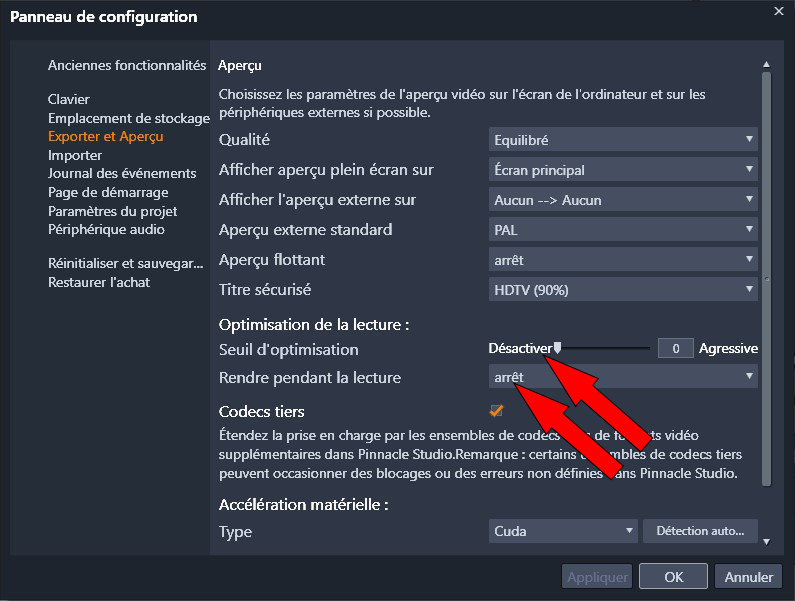Close the Panneau de configuration dialog
The image size is (795, 601).
click(778, 11)
